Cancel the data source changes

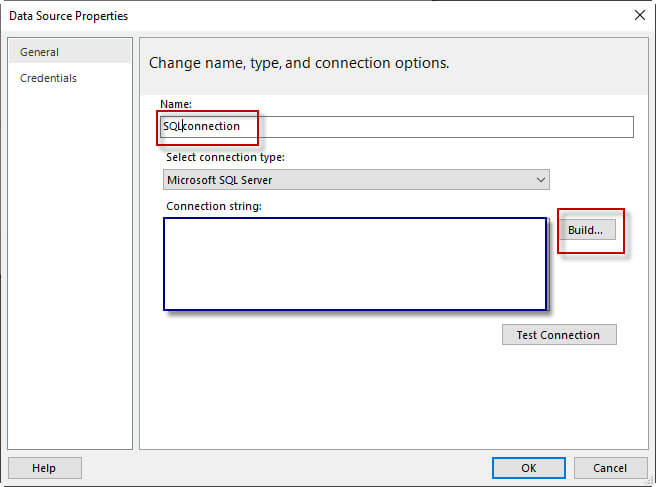click(610, 468)
